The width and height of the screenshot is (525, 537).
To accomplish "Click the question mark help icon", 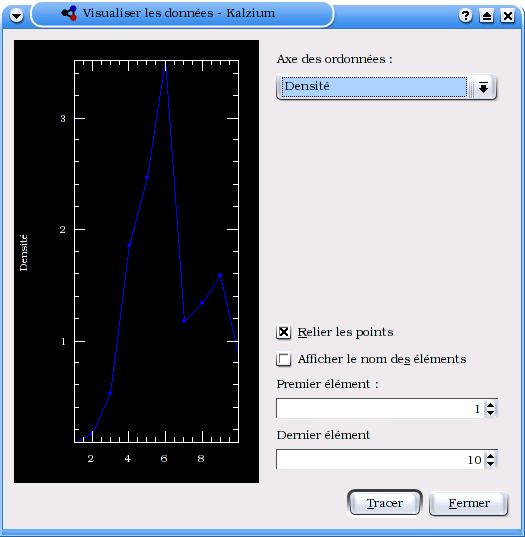I will [x=465, y=16].
